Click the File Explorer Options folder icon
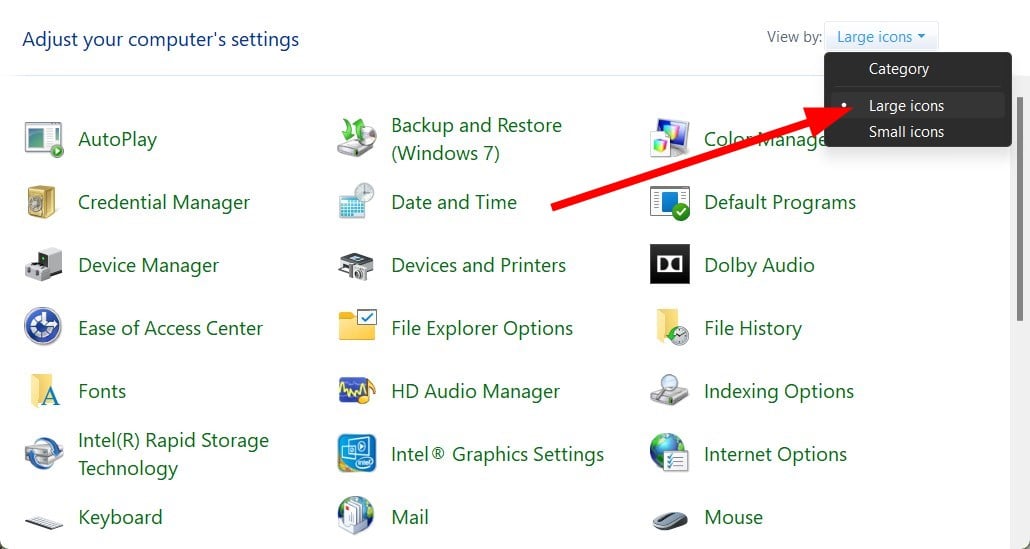 tap(357, 325)
